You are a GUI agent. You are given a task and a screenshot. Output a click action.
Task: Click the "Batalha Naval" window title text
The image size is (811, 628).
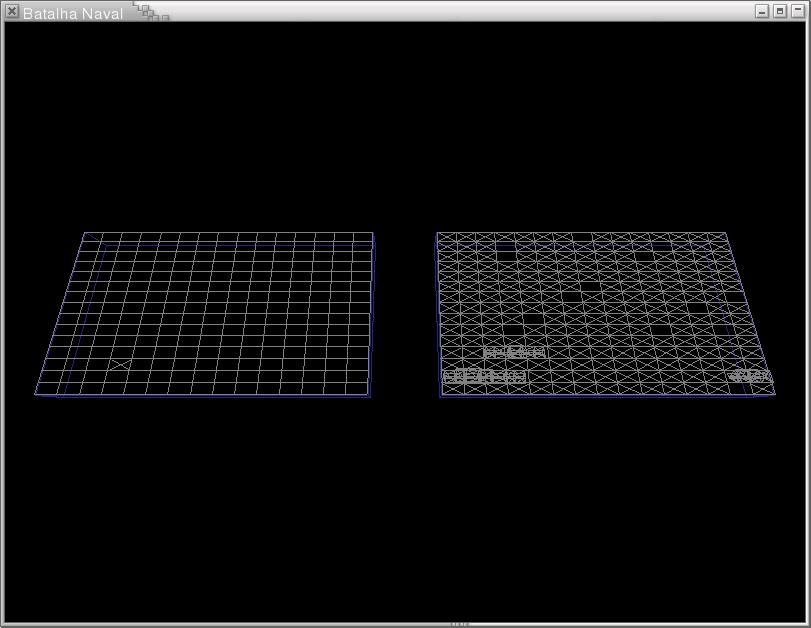coord(73,14)
